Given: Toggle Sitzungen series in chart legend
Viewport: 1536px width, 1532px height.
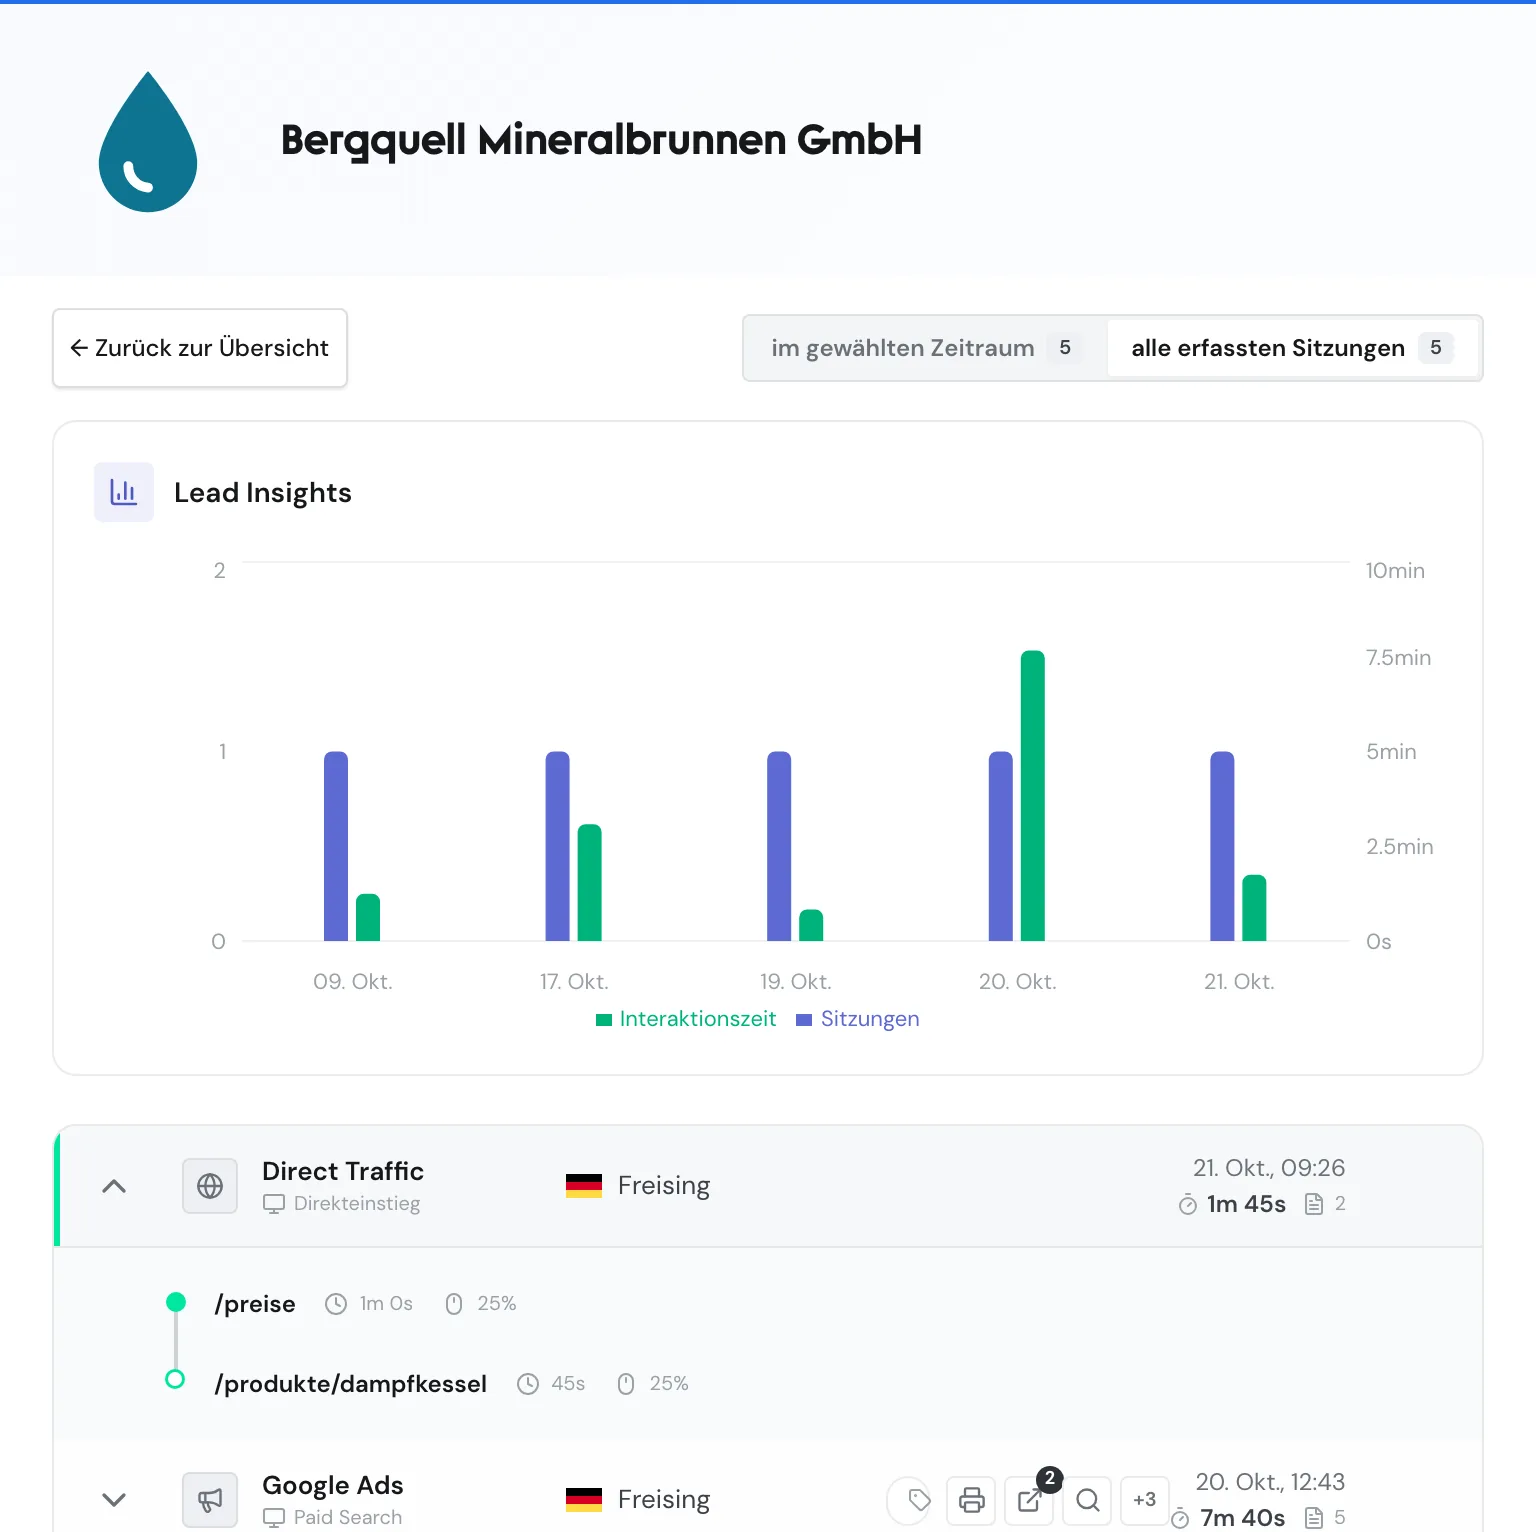Looking at the screenshot, I should tap(858, 1019).
